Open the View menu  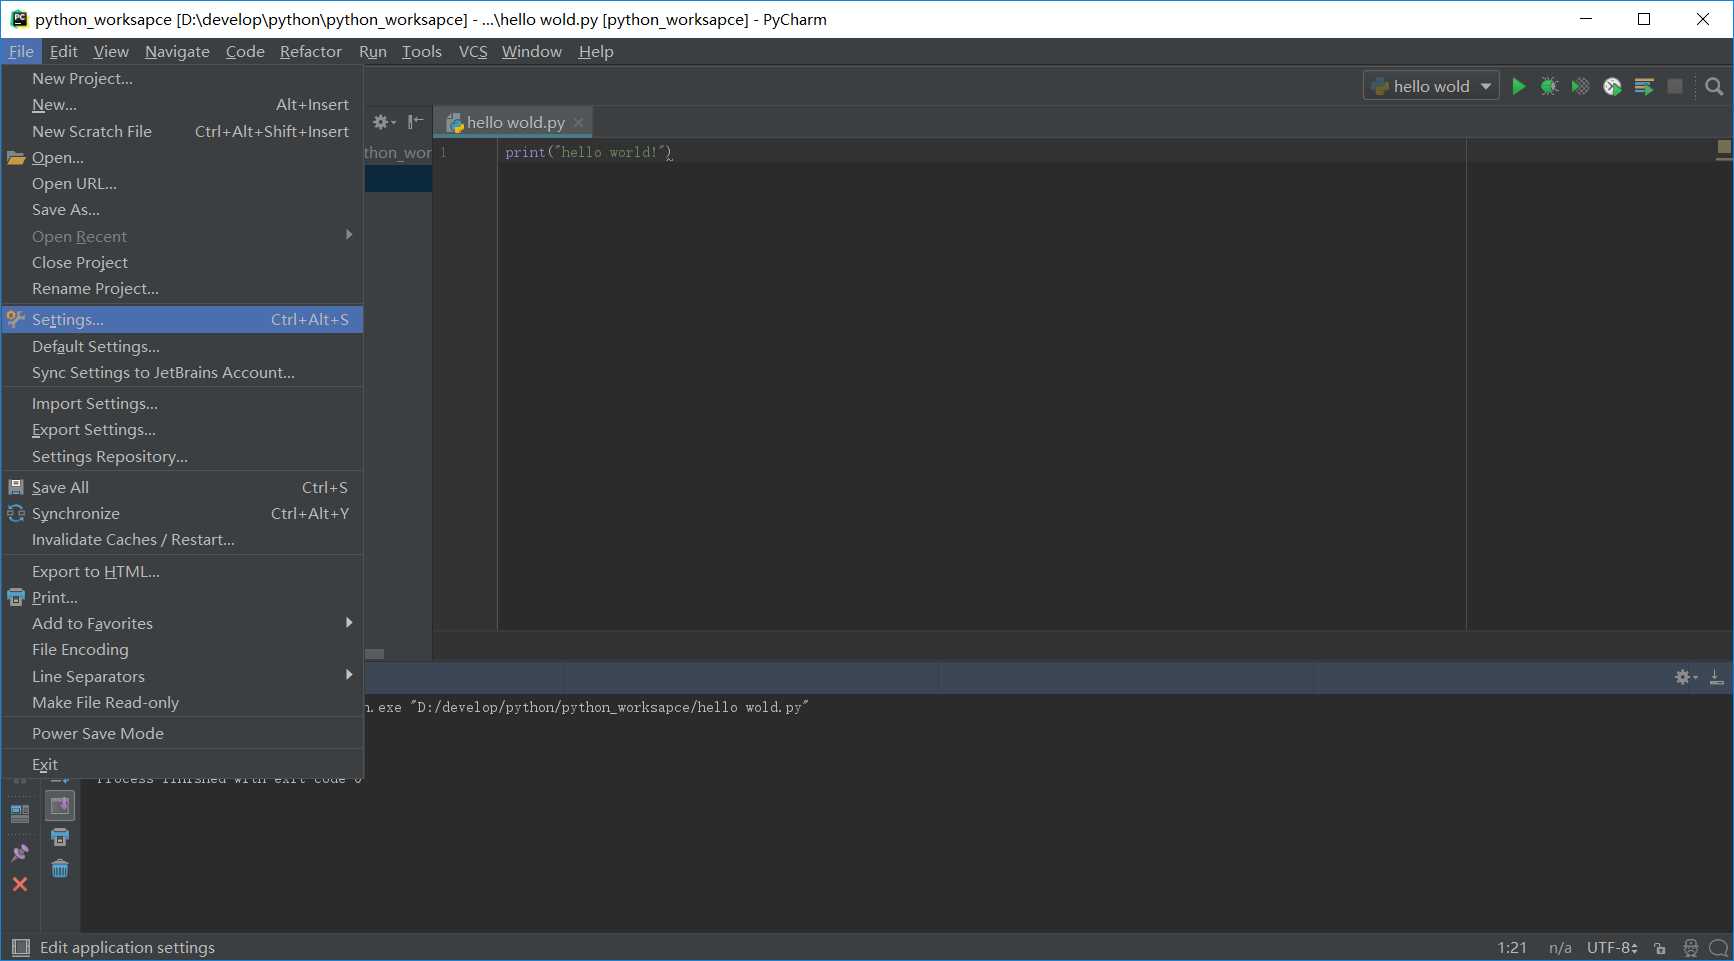point(111,51)
